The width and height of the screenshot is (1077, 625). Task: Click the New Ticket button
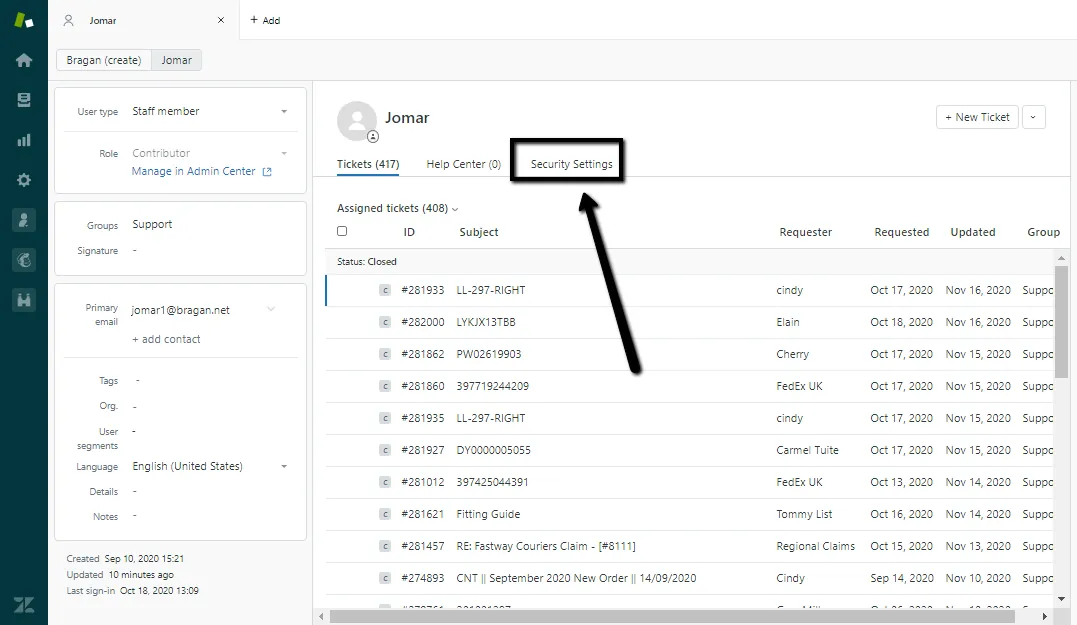tap(977, 117)
